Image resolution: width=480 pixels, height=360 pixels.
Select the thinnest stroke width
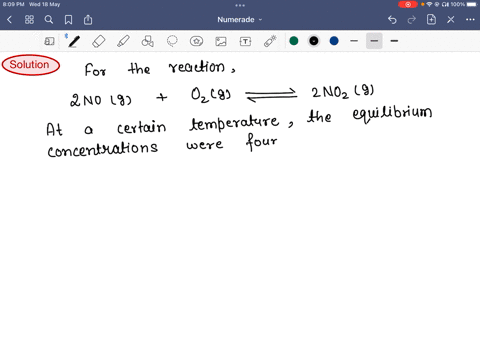[x=354, y=41]
